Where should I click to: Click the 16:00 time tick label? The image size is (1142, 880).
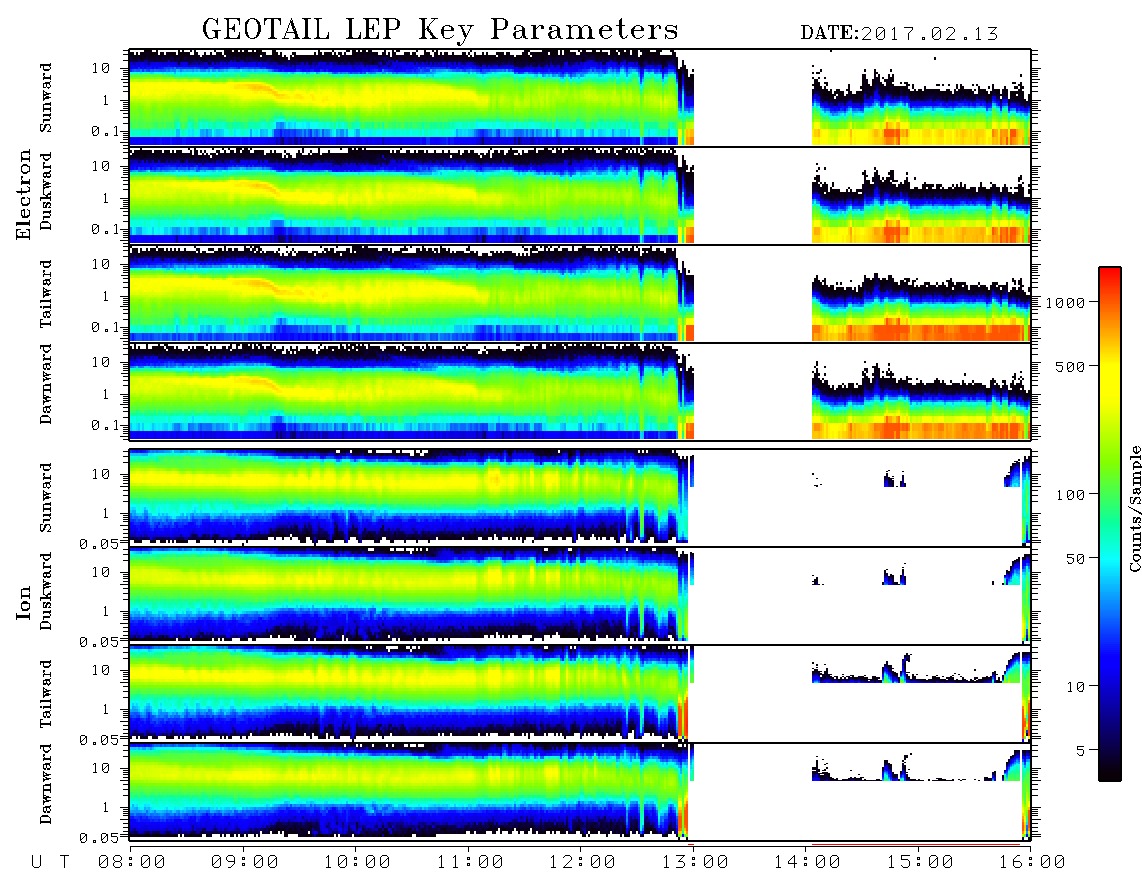click(x=1032, y=862)
